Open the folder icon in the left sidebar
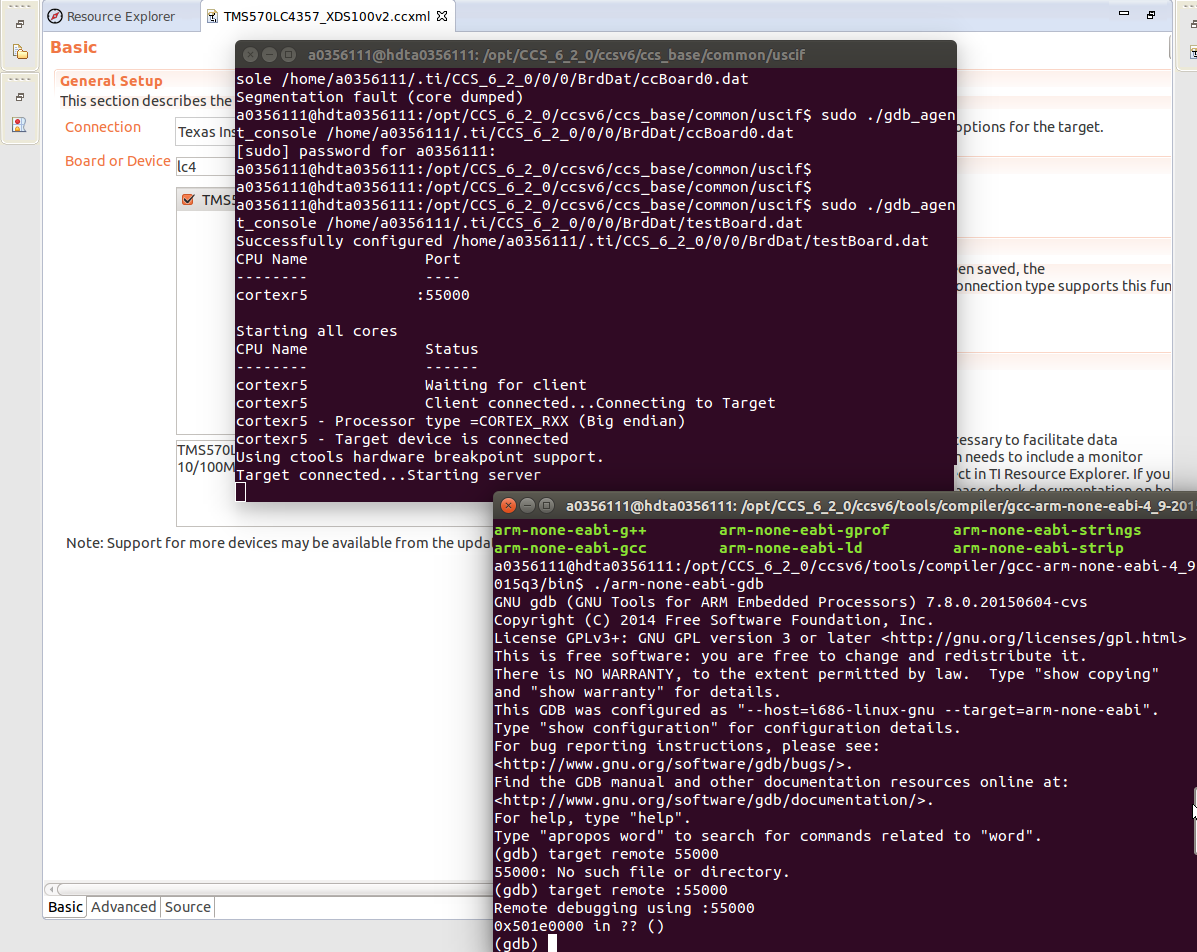This screenshot has width=1197, height=952. (x=20, y=49)
